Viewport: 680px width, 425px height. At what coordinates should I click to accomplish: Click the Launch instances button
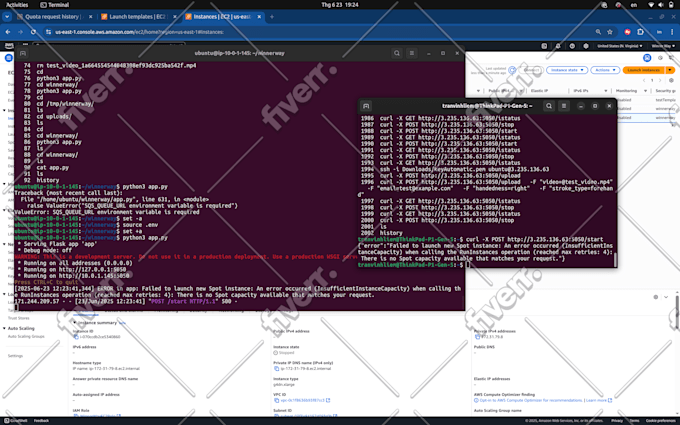pyautogui.click(x=644, y=70)
